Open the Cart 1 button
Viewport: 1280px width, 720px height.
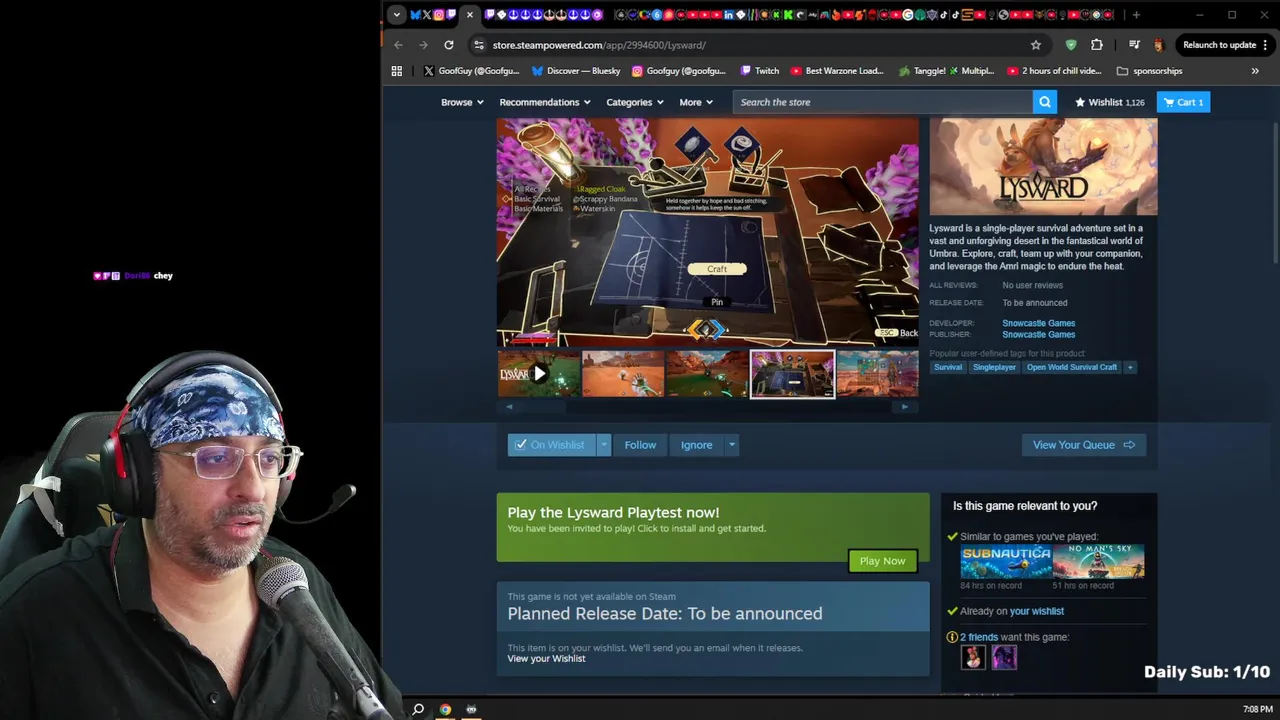pyautogui.click(x=1183, y=102)
